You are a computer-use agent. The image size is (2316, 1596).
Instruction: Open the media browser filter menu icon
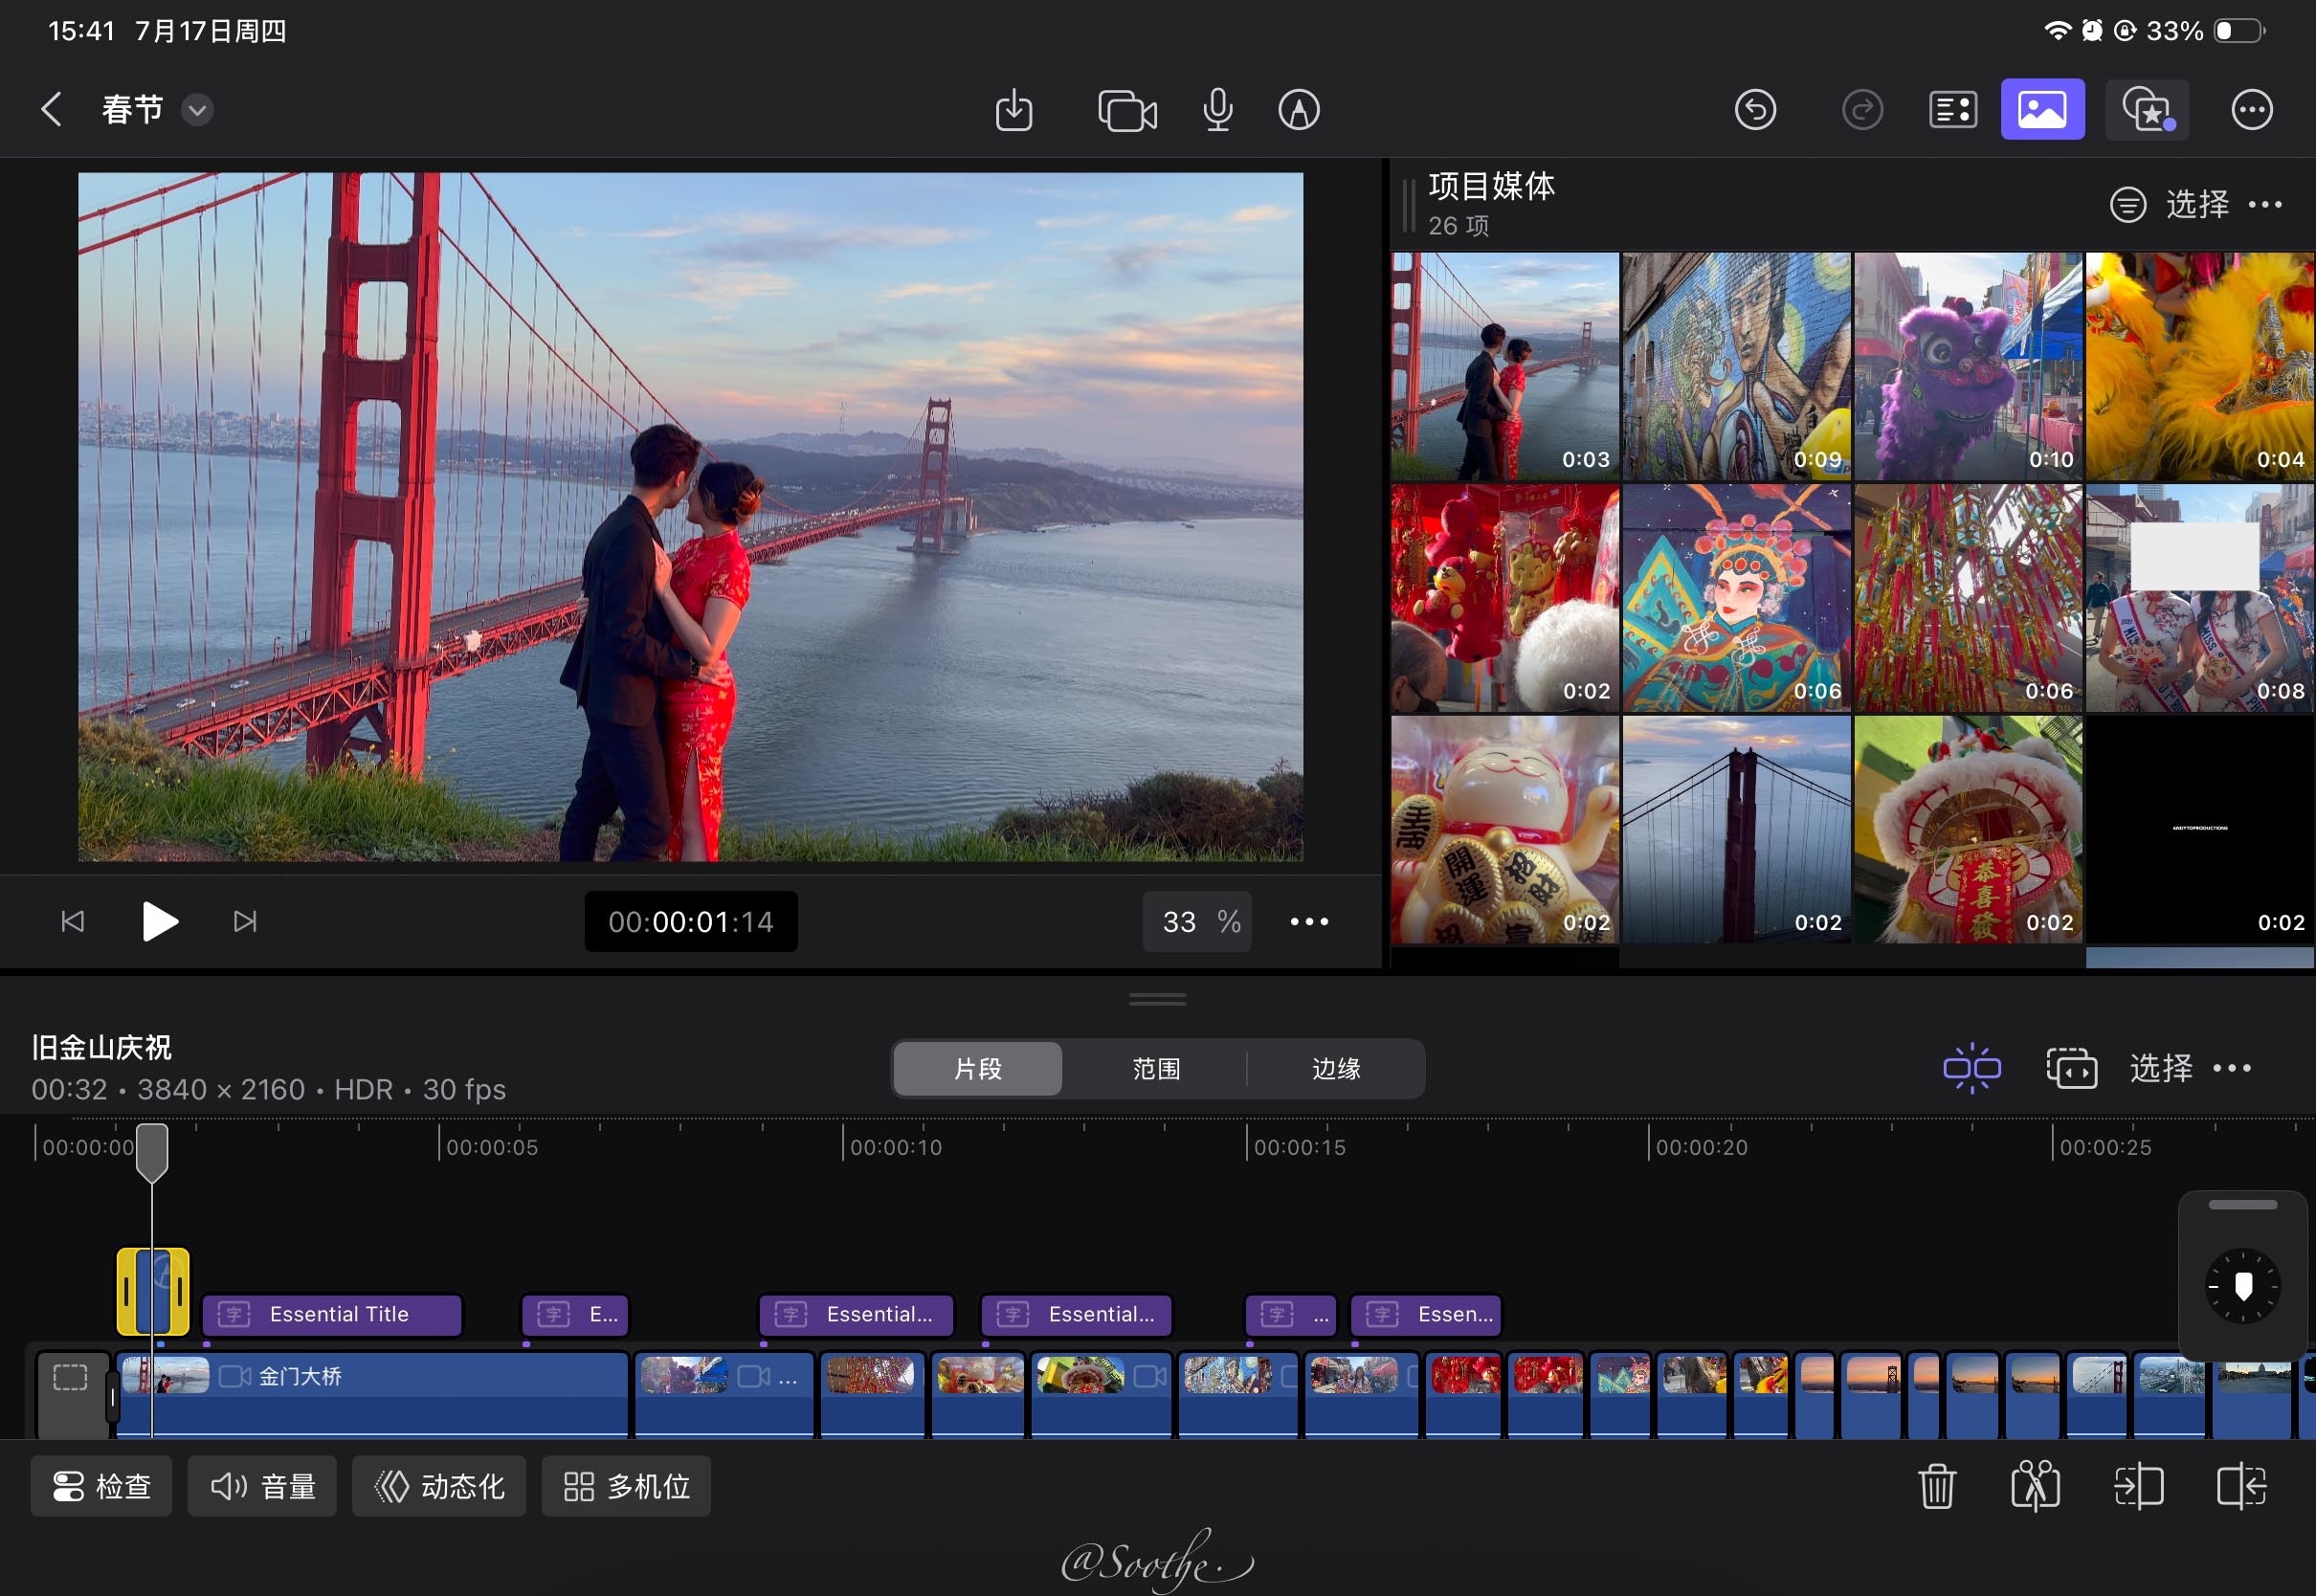[2127, 205]
